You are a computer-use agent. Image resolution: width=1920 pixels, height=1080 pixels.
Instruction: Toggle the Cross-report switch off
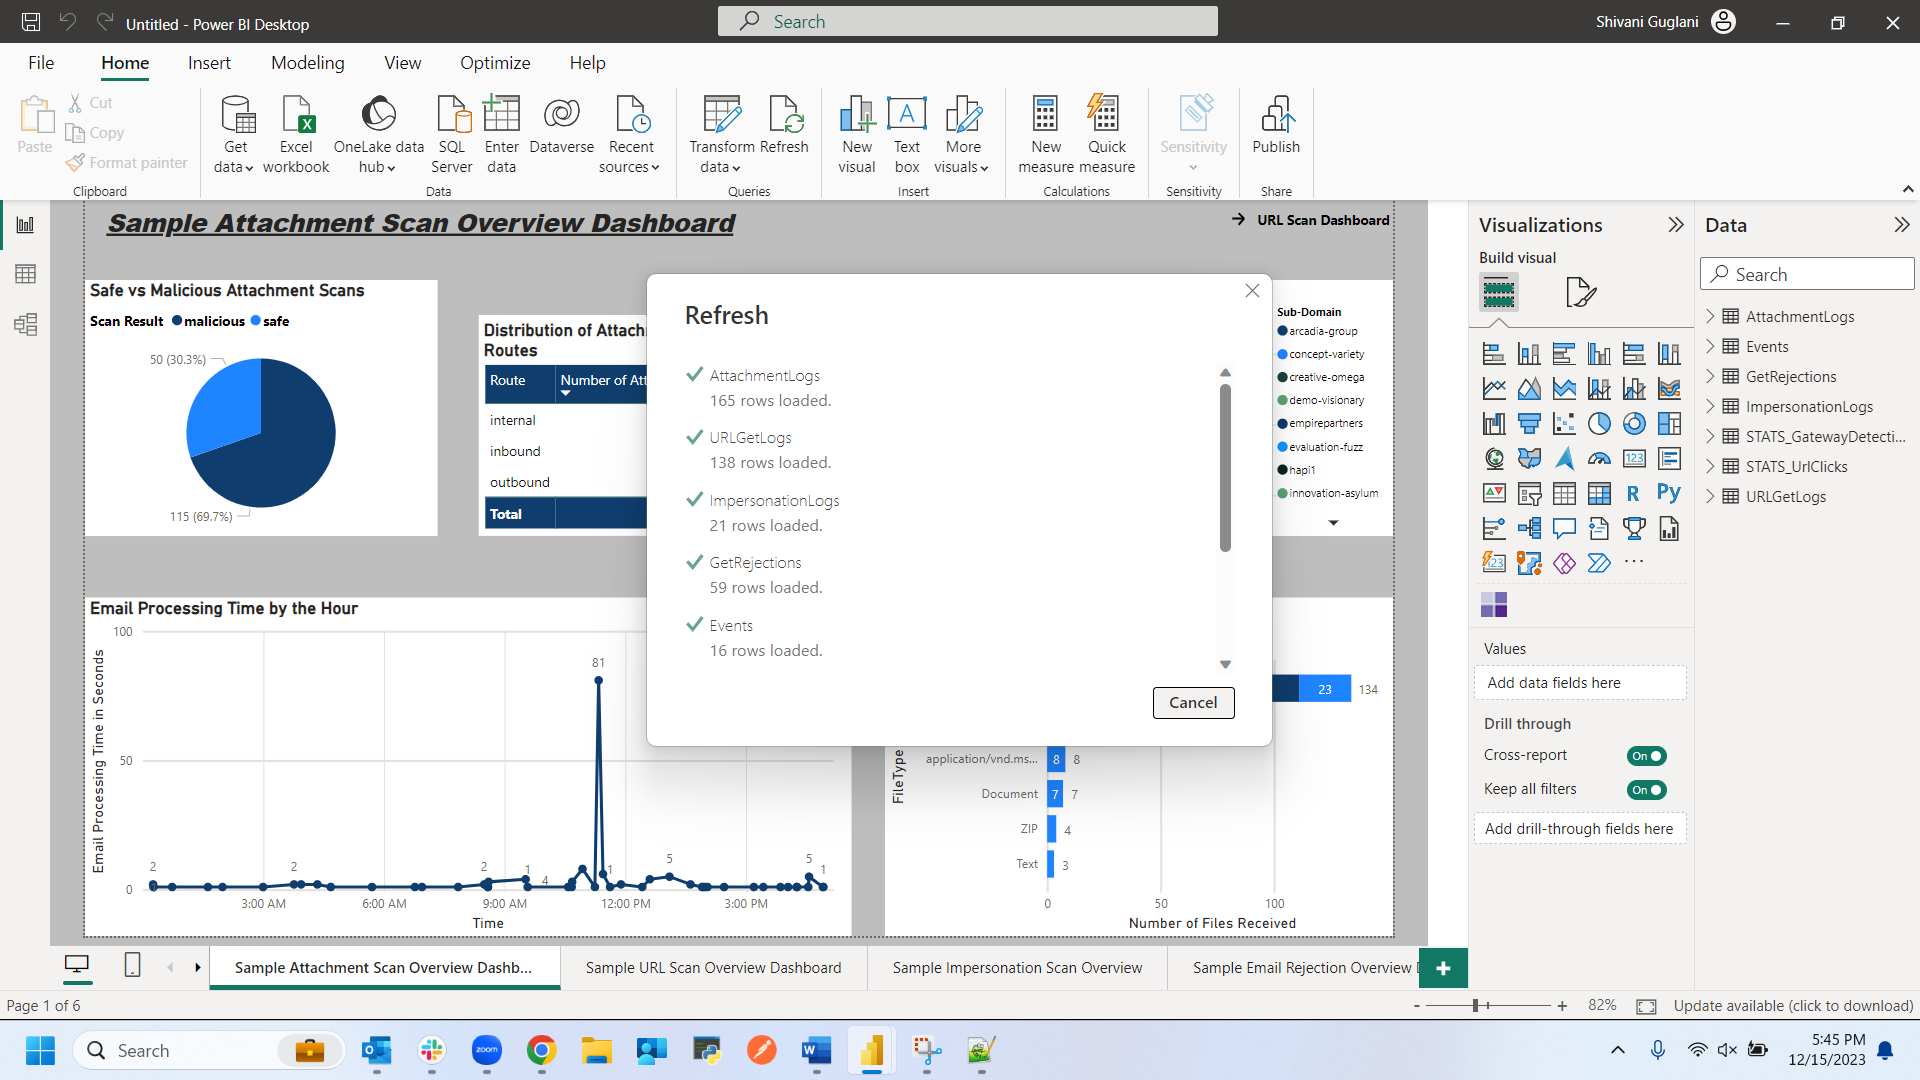tap(1646, 756)
